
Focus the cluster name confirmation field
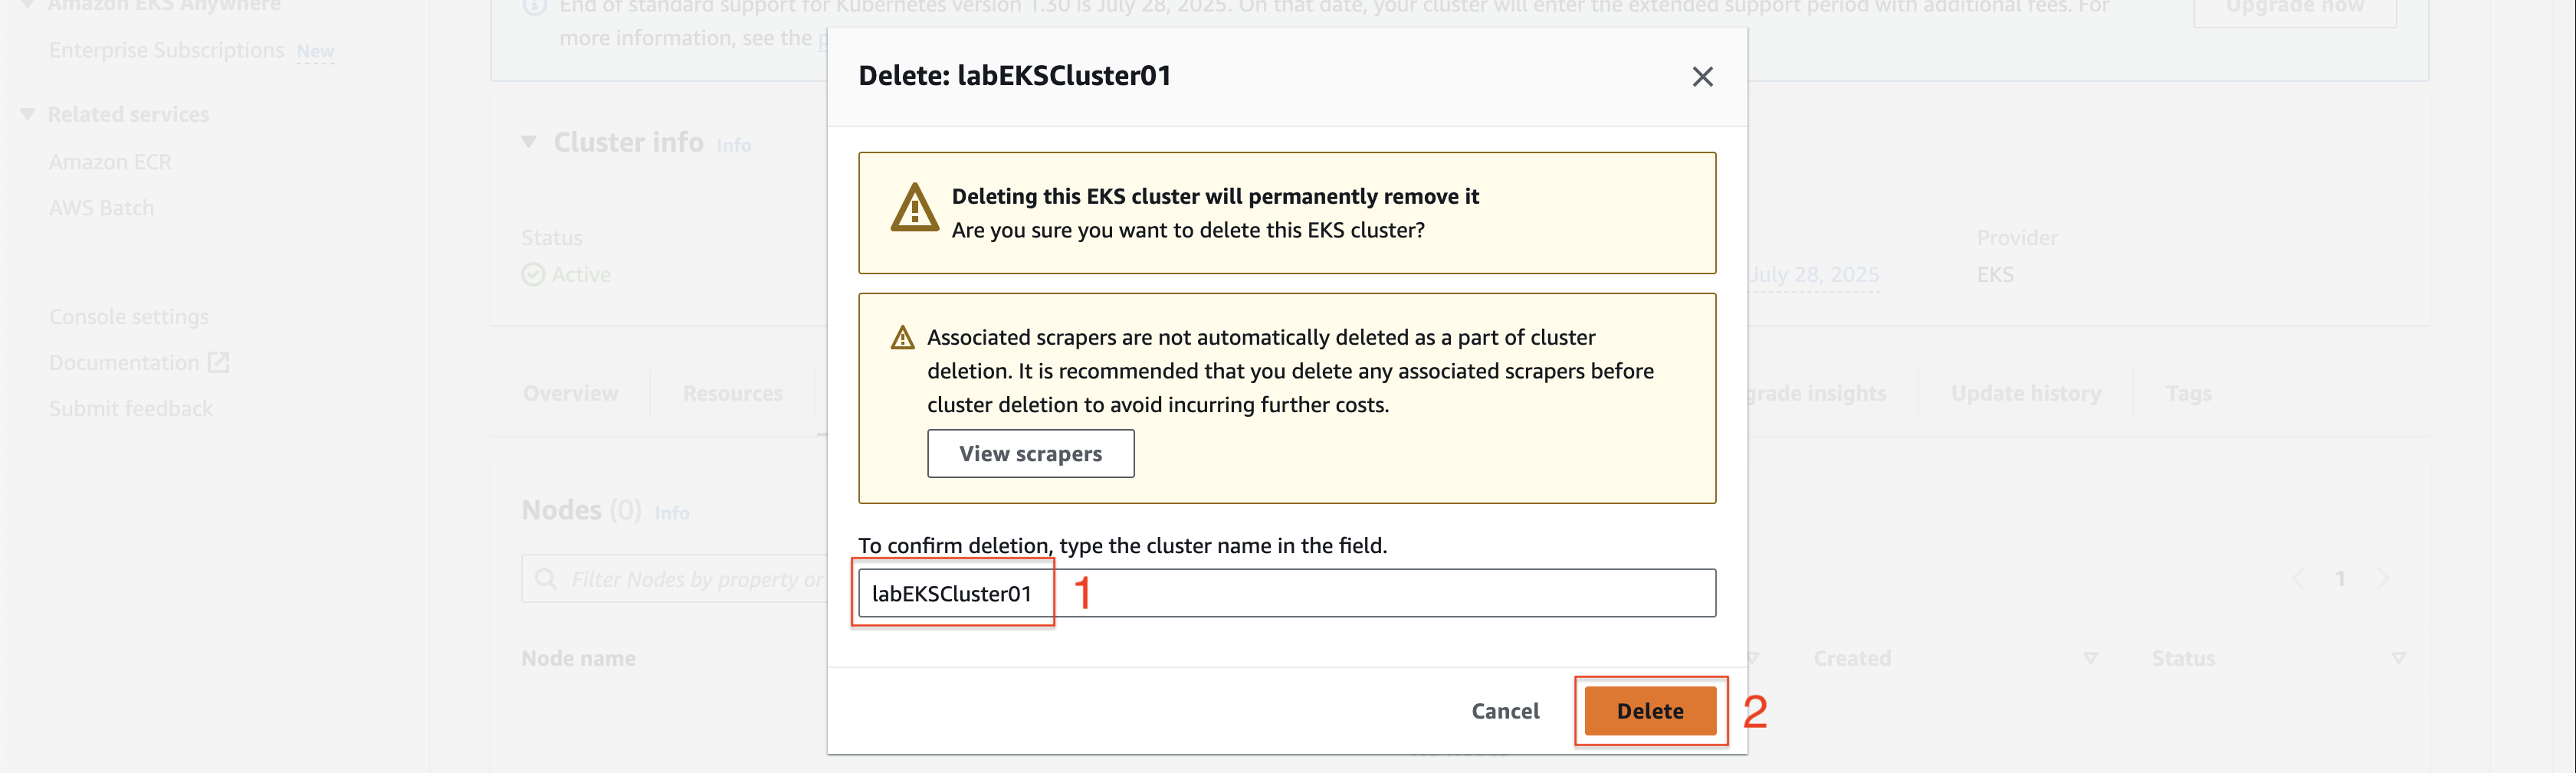coord(1287,593)
